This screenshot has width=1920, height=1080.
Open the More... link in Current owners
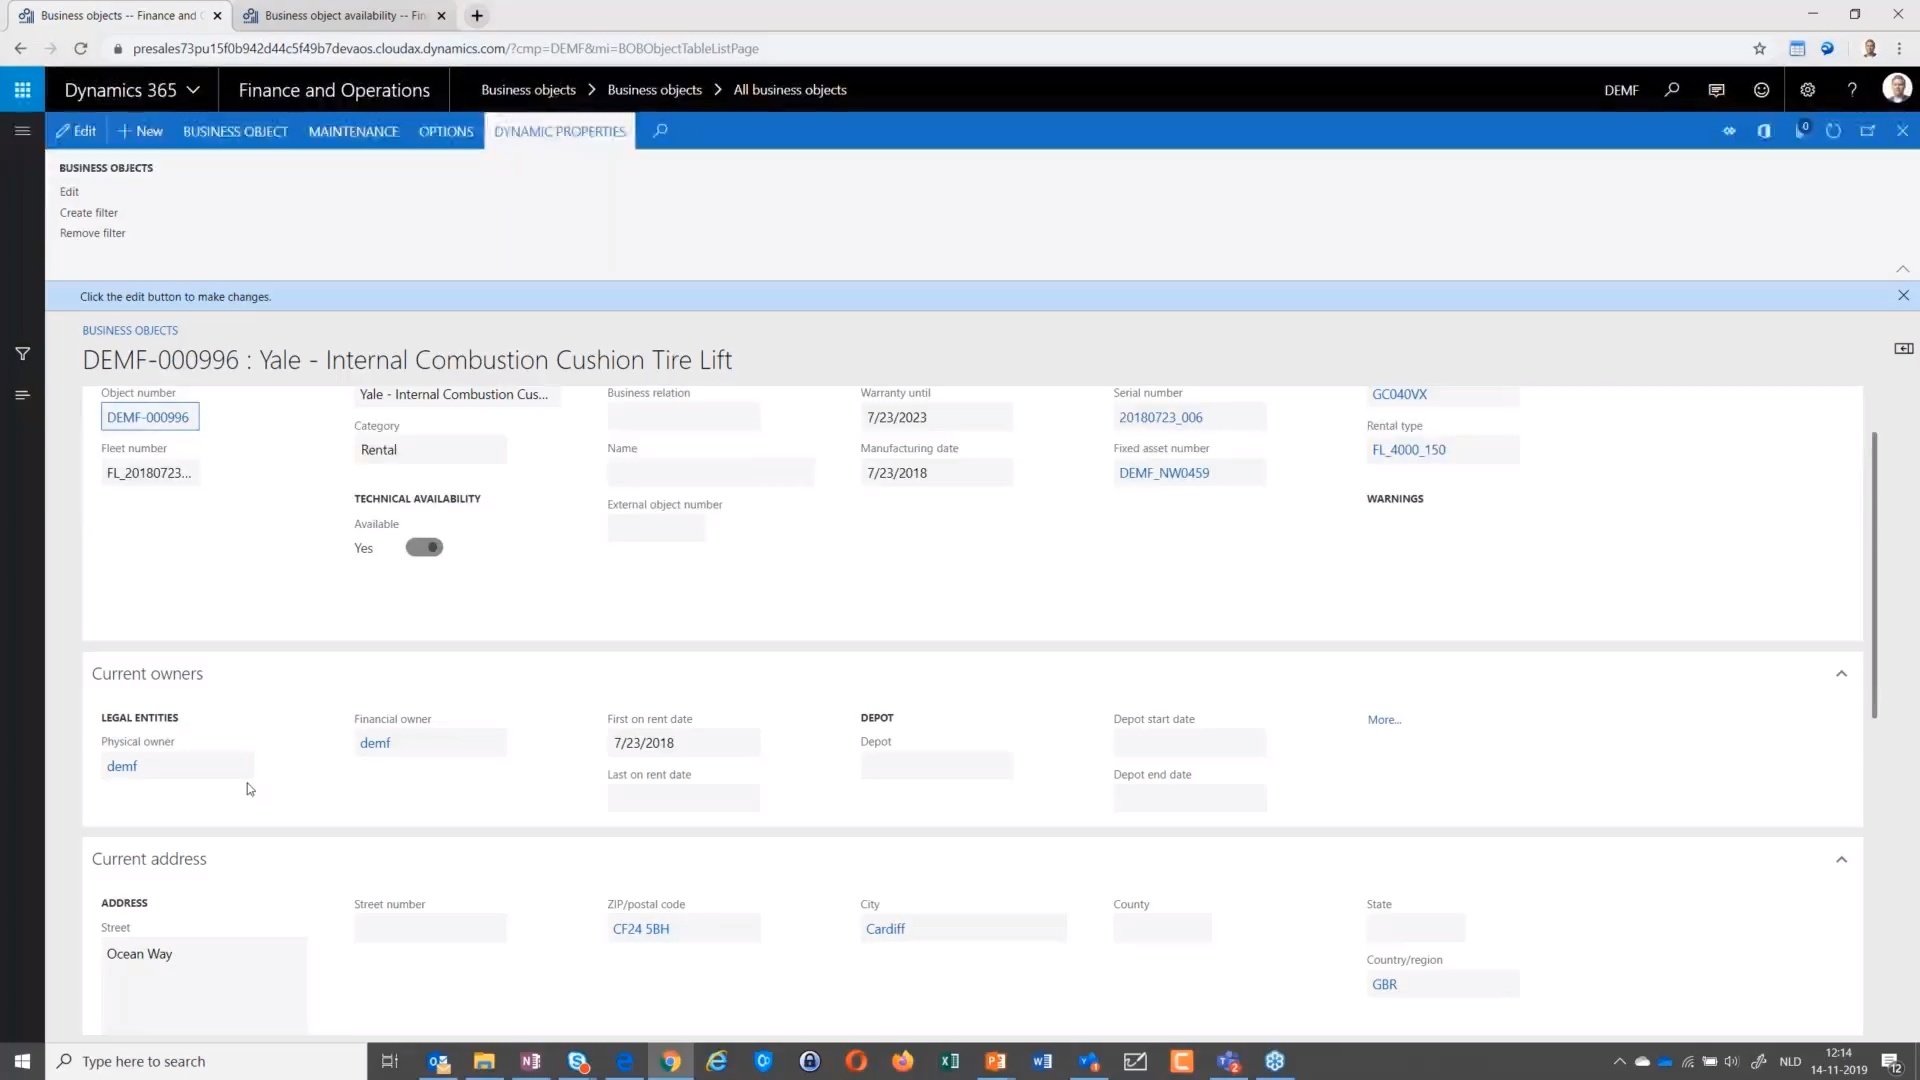coord(1383,719)
